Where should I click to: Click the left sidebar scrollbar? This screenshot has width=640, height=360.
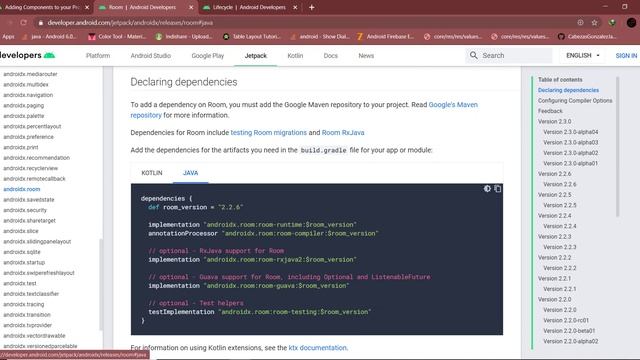click(101, 284)
